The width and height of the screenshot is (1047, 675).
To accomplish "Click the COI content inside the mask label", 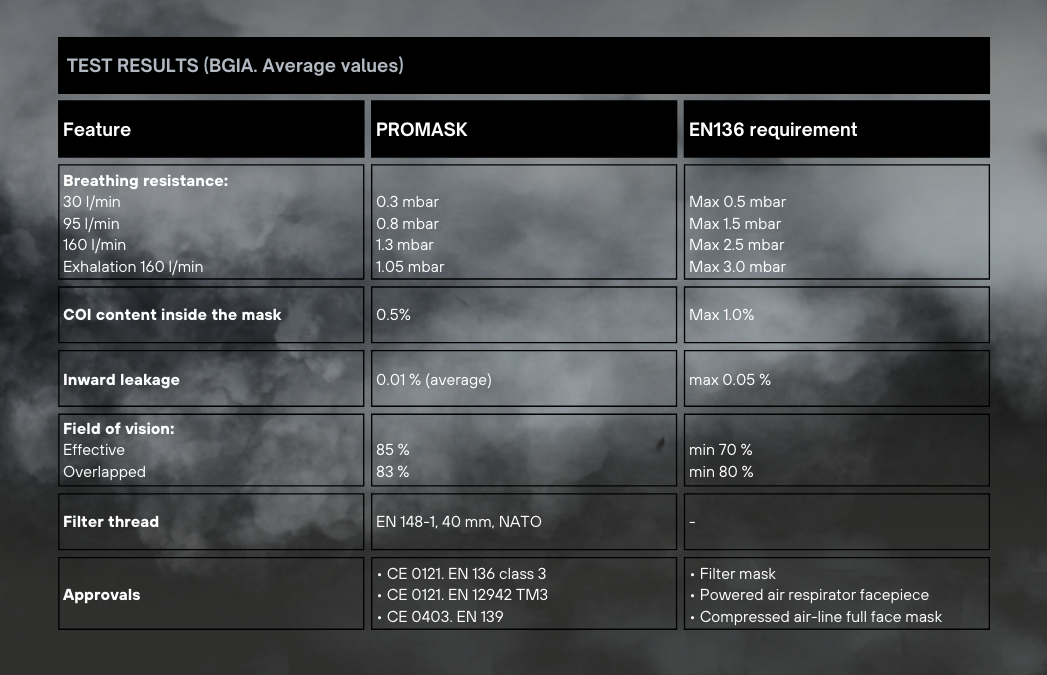I will (172, 315).
